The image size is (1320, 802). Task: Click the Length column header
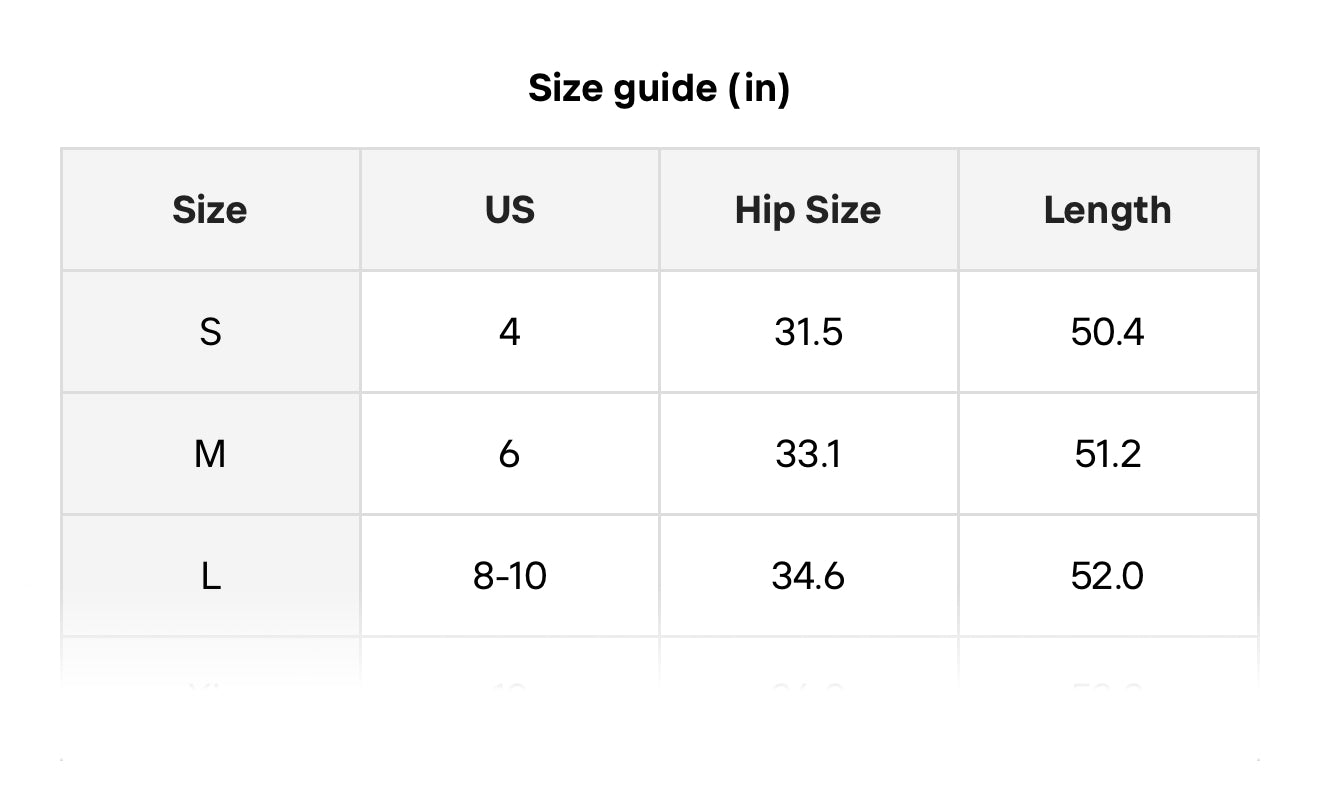1107,210
